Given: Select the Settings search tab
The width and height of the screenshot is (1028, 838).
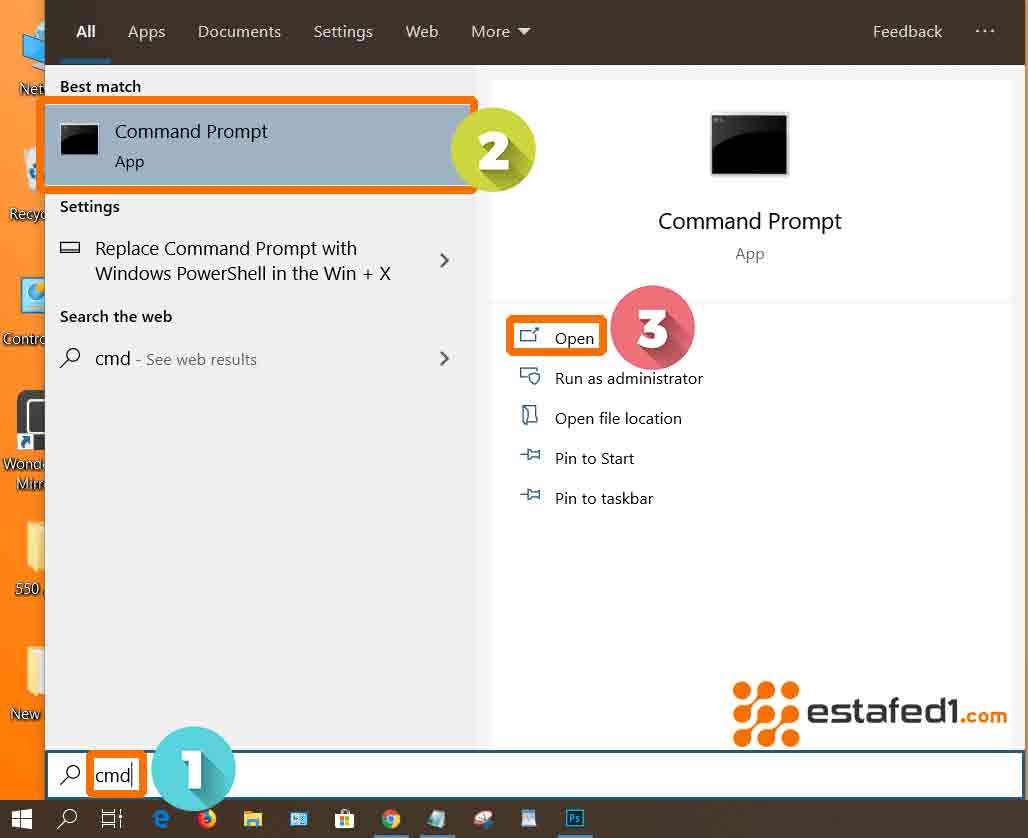Looking at the screenshot, I should (343, 32).
